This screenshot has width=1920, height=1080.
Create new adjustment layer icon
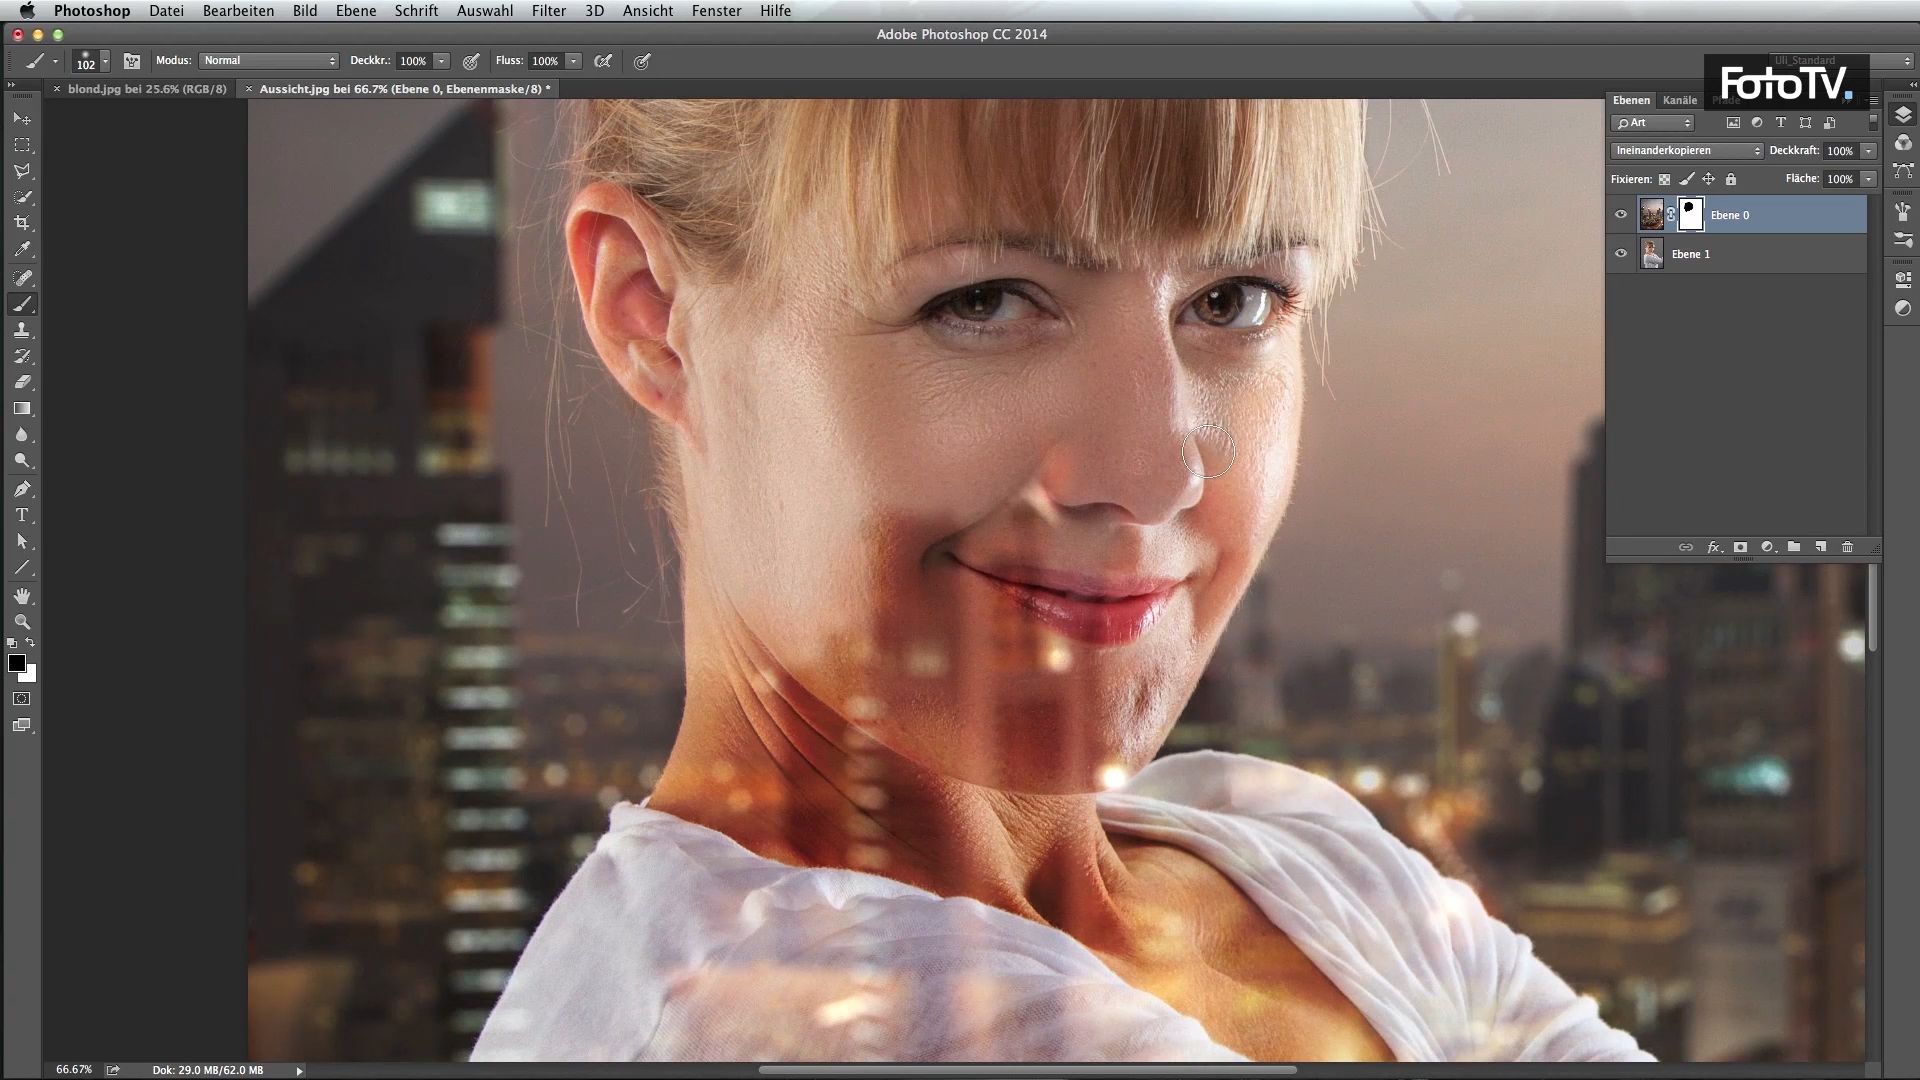click(x=1767, y=547)
